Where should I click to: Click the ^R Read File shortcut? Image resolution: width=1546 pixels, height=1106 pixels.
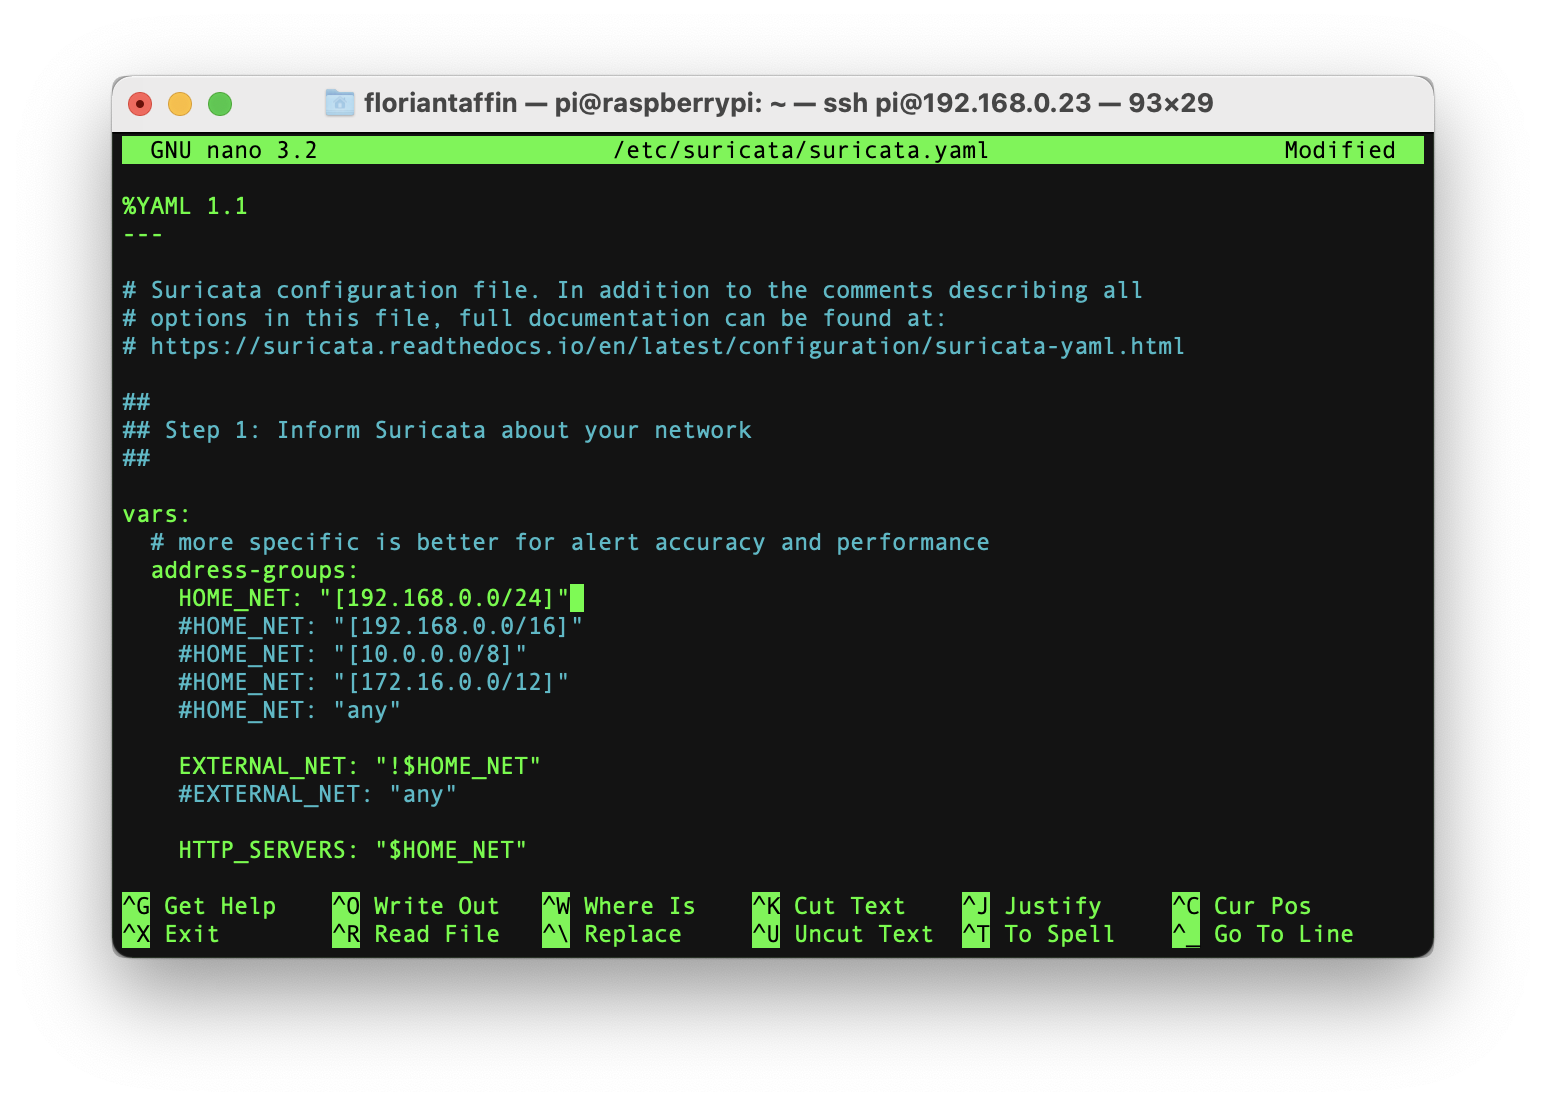coord(416,934)
